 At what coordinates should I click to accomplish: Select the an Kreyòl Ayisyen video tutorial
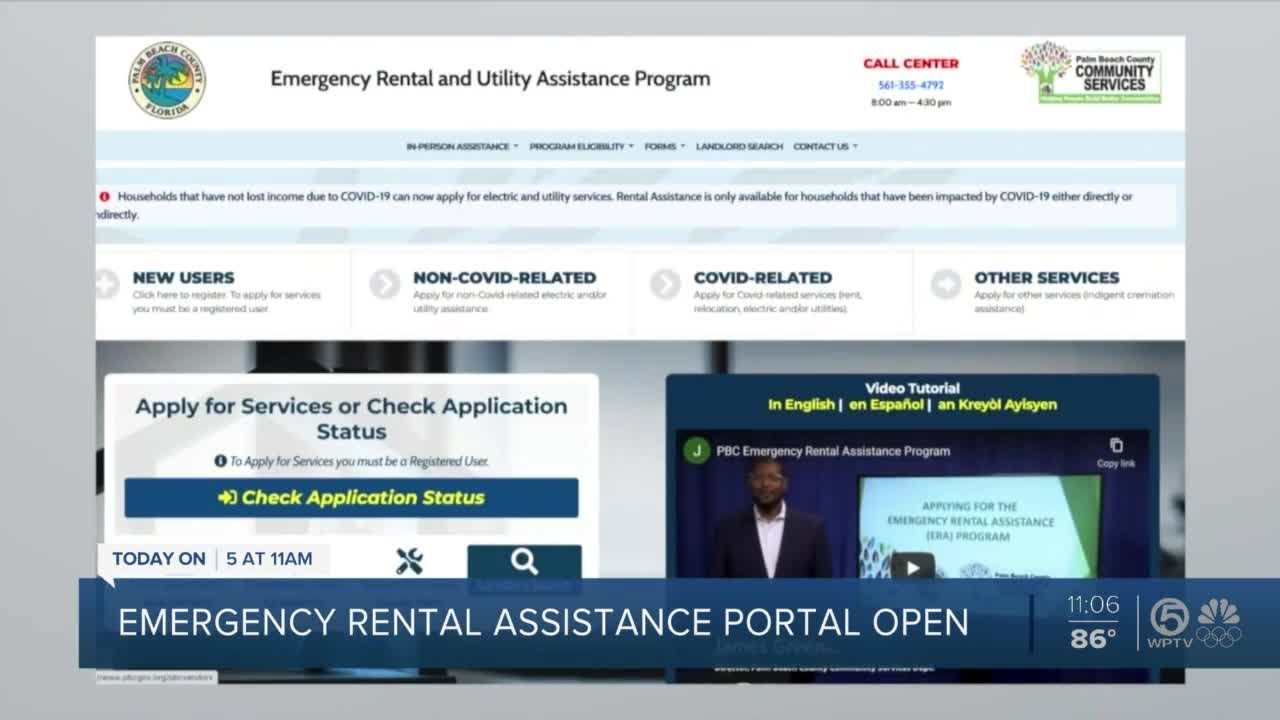coord(997,405)
